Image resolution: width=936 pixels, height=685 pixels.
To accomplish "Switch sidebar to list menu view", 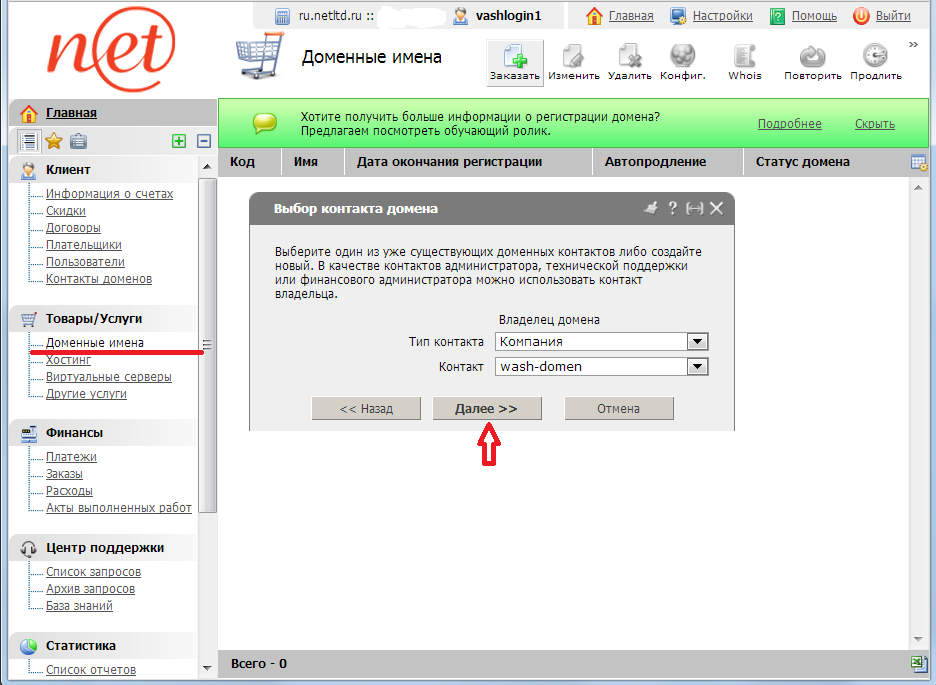I will click(29, 141).
